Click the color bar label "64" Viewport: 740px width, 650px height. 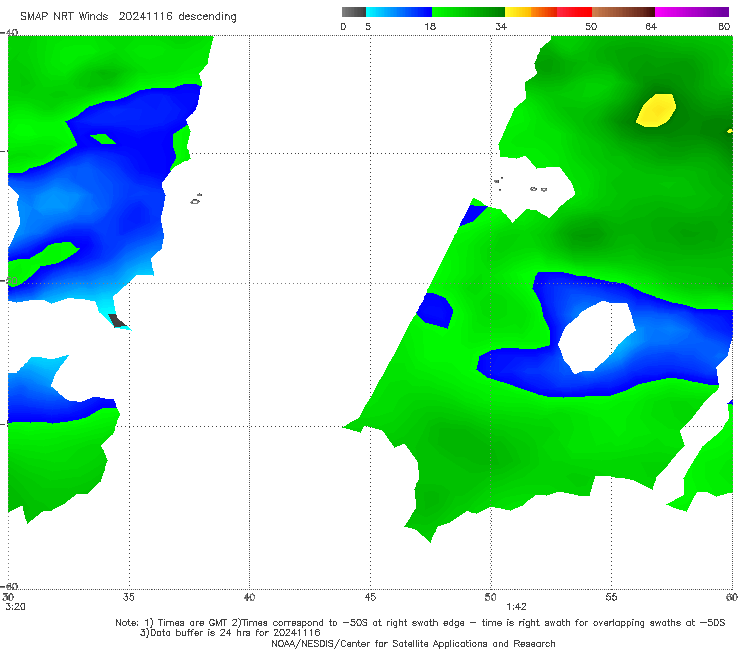(651, 26)
